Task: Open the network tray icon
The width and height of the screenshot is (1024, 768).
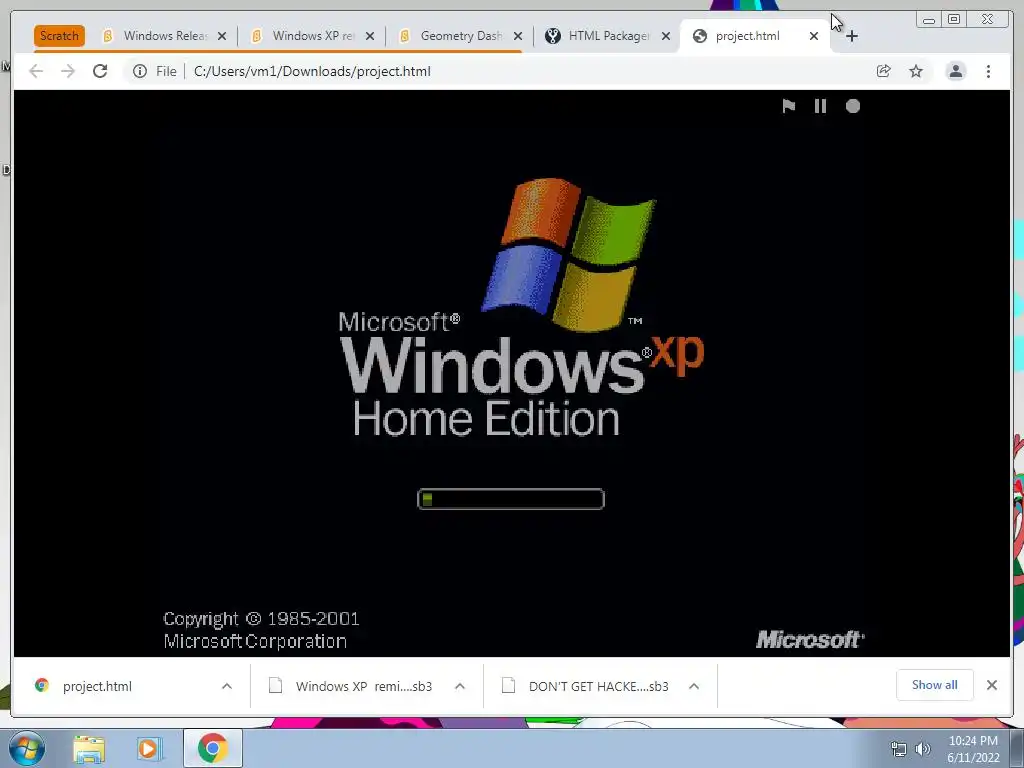Action: coord(899,749)
